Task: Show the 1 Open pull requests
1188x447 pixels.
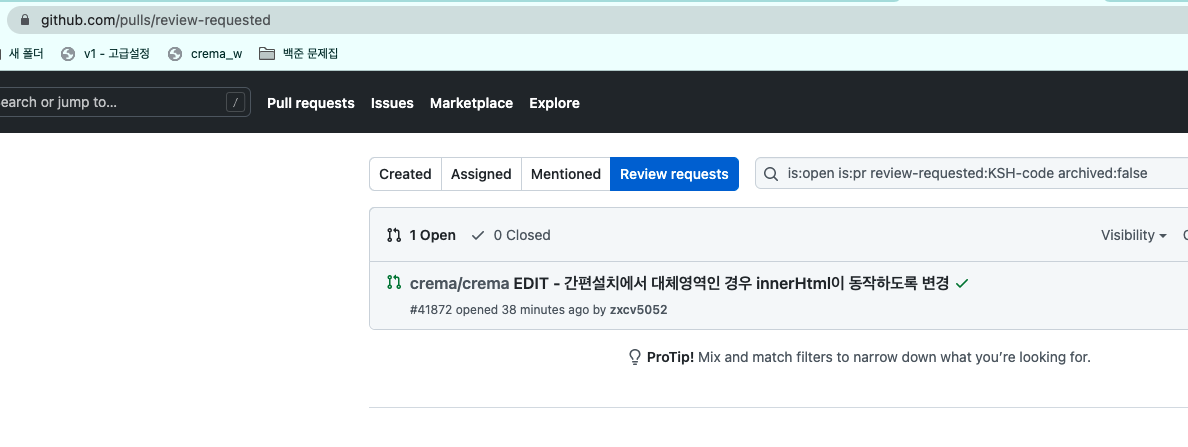Action: (x=421, y=235)
